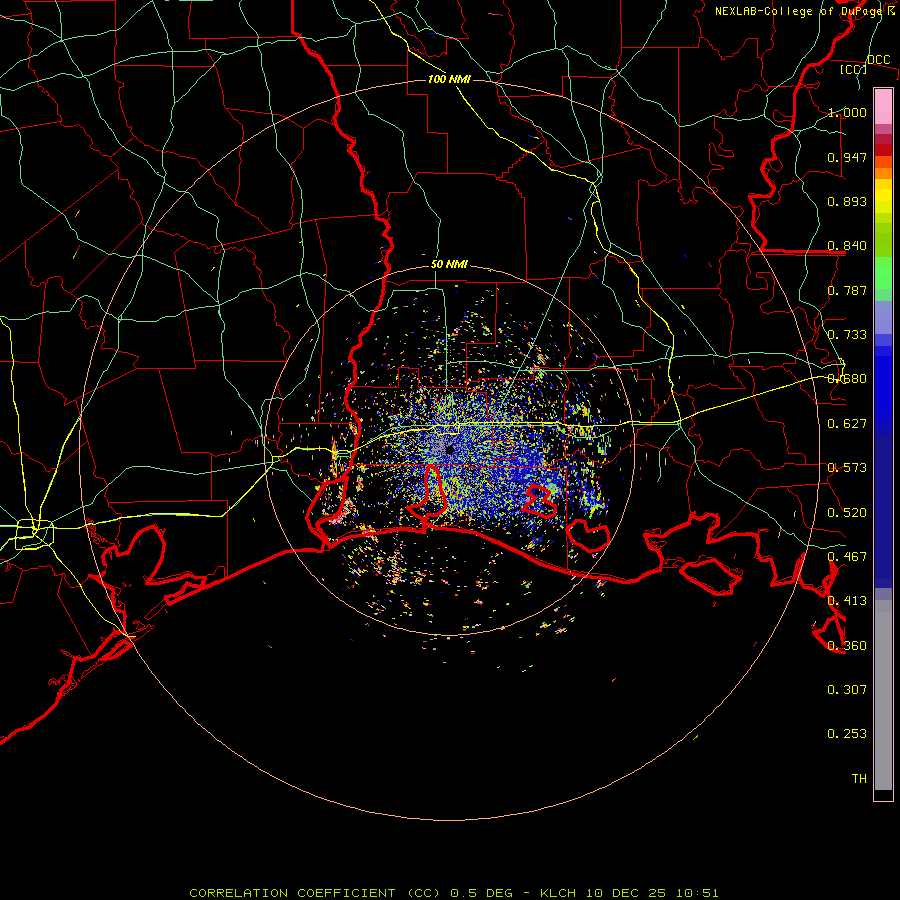This screenshot has width=900, height=900.
Task: Select the 1.000 legend value
Action: pyautogui.click(x=847, y=112)
